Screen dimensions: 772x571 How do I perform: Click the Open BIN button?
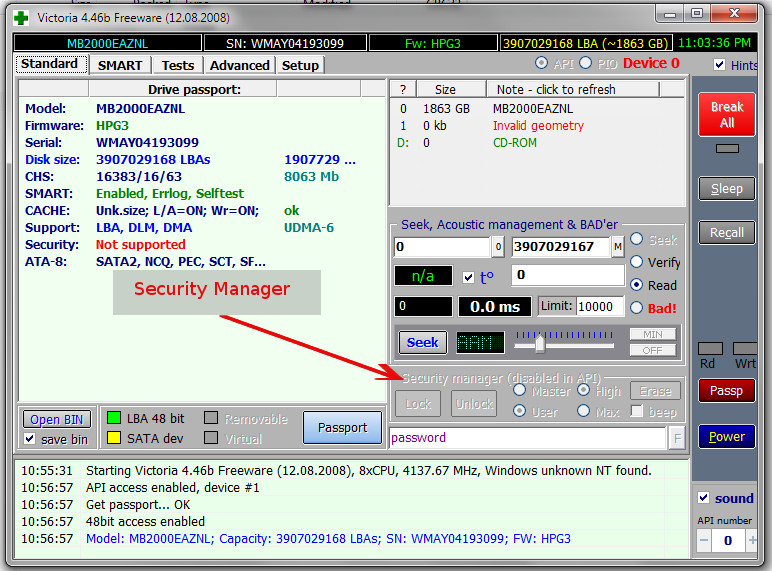[57, 420]
